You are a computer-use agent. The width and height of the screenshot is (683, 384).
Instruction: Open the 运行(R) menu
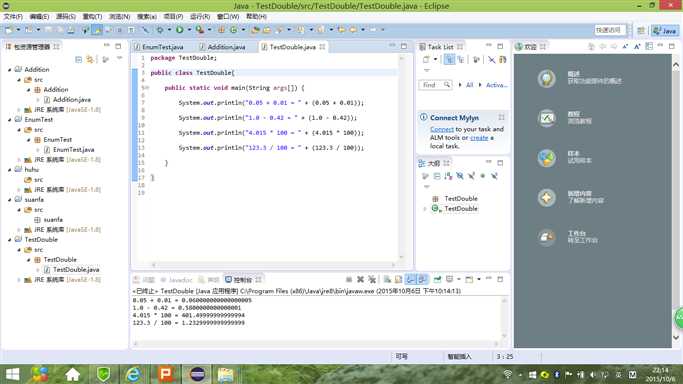pyautogui.click(x=200, y=17)
